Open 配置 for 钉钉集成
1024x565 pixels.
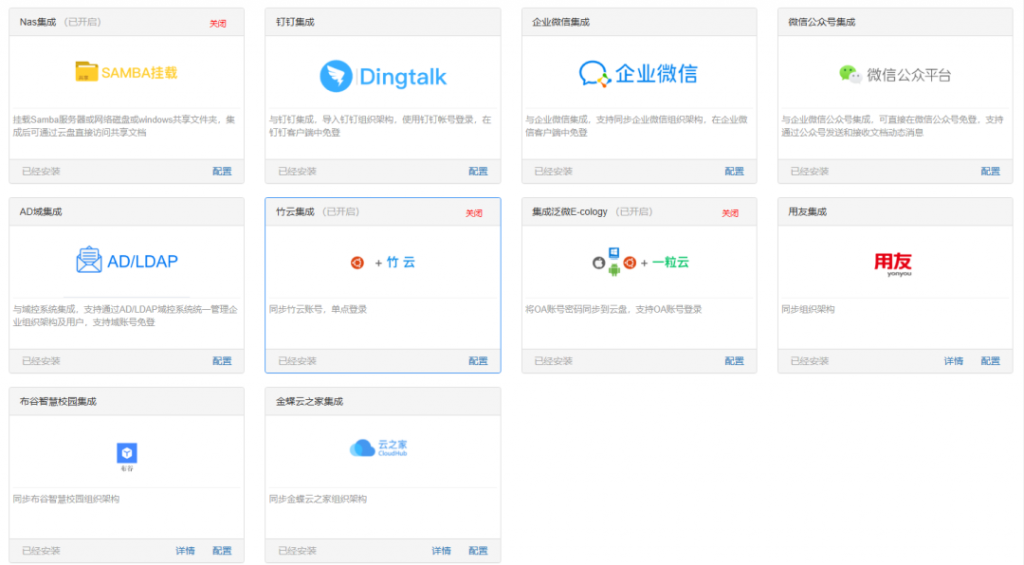tap(478, 171)
